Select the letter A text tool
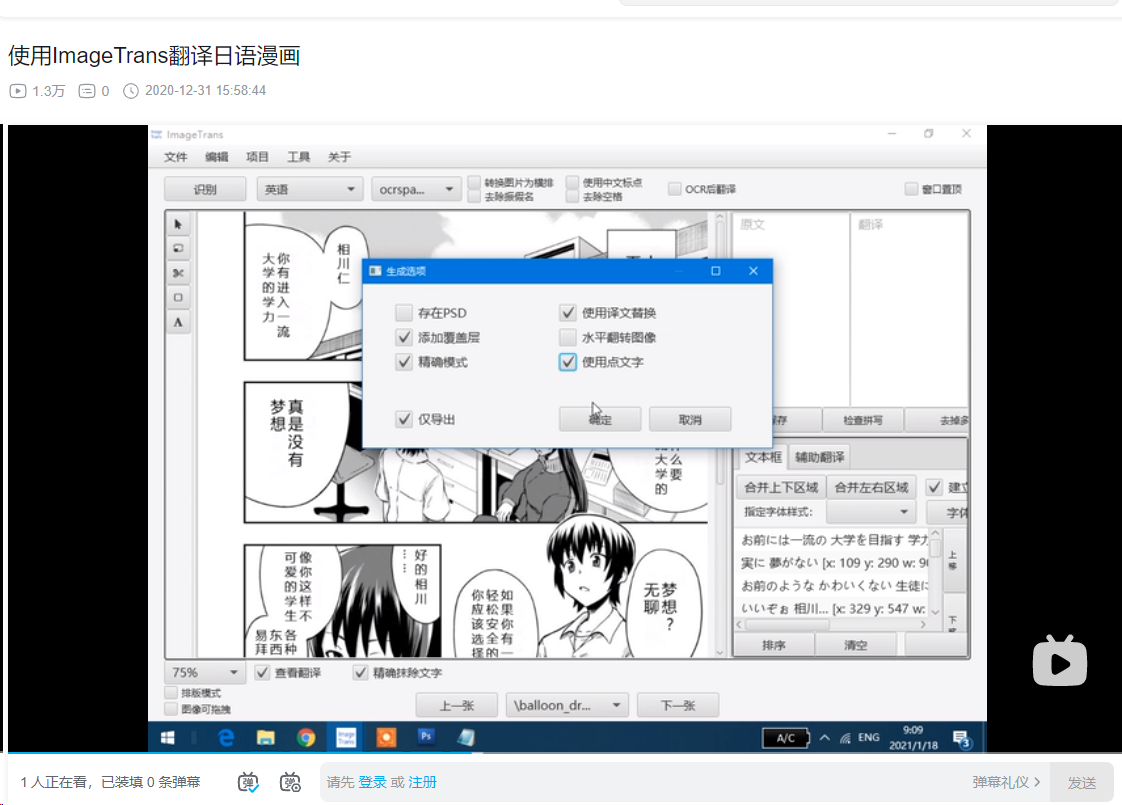The image size is (1122, 805). [178, 322]
